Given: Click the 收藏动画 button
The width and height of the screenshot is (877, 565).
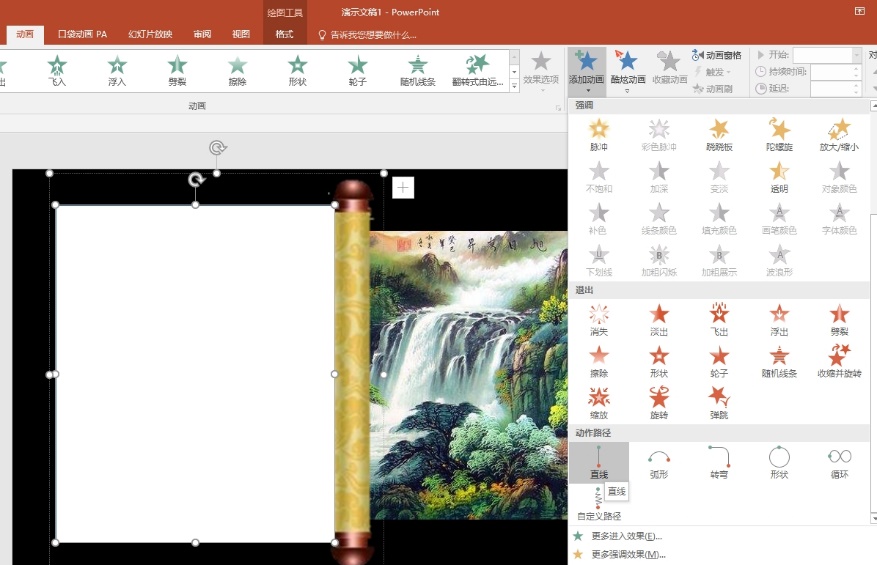Looking at the screenshot, I should [x=669, y=68].
